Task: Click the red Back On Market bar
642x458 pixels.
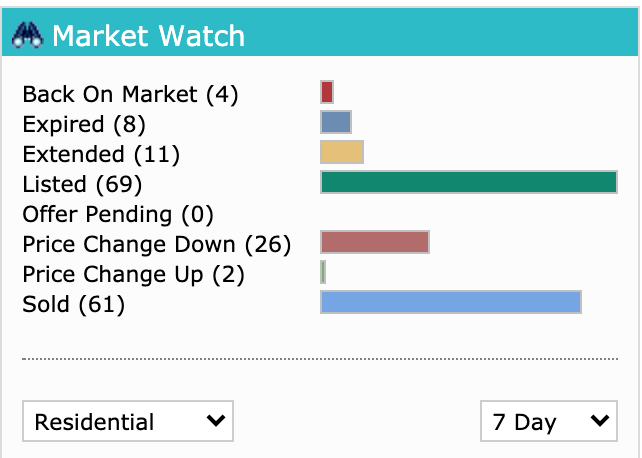Action: point(327,92)
